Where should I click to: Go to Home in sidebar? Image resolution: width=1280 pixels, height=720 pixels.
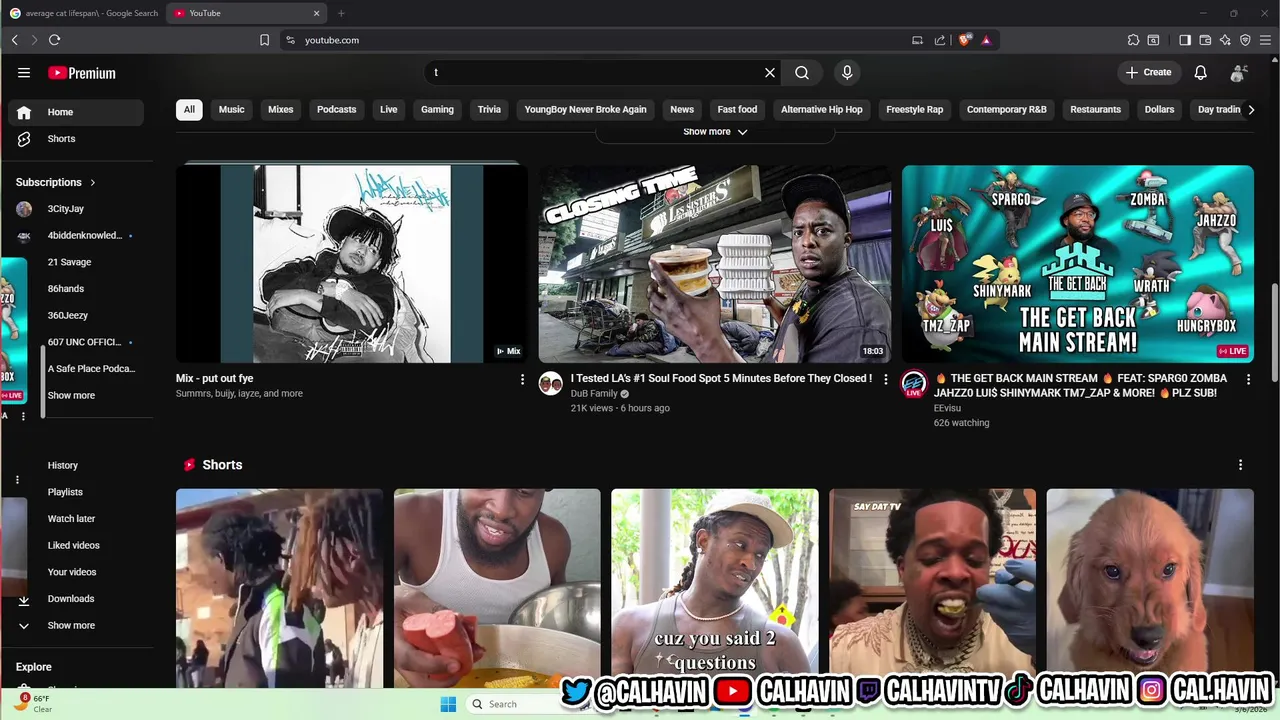[76, 112]
